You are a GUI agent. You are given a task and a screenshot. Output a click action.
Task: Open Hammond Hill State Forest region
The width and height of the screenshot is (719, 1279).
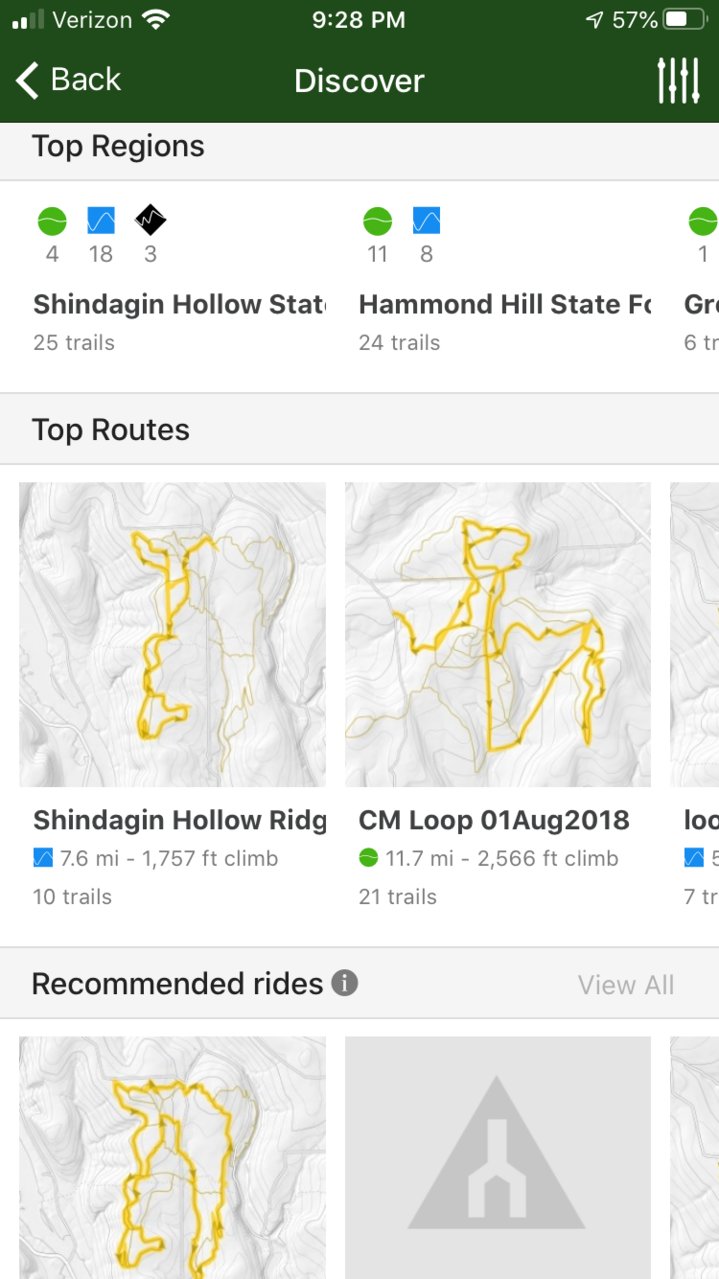pos(505,304)
